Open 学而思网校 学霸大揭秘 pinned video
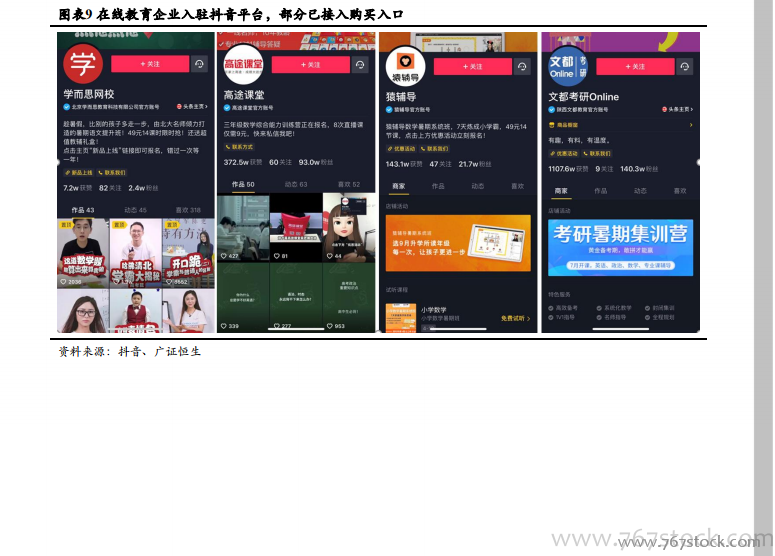The height and width of the screenshot is (556, 775). point(136,254)
